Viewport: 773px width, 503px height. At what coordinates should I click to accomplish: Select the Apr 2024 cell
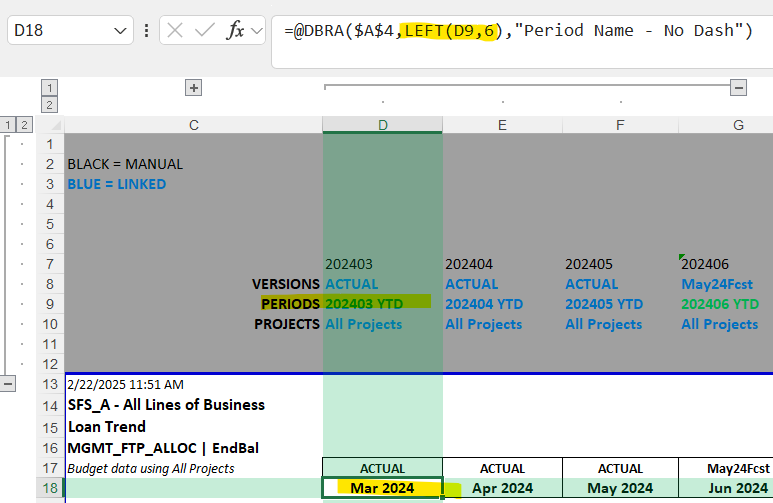point(502,488)
